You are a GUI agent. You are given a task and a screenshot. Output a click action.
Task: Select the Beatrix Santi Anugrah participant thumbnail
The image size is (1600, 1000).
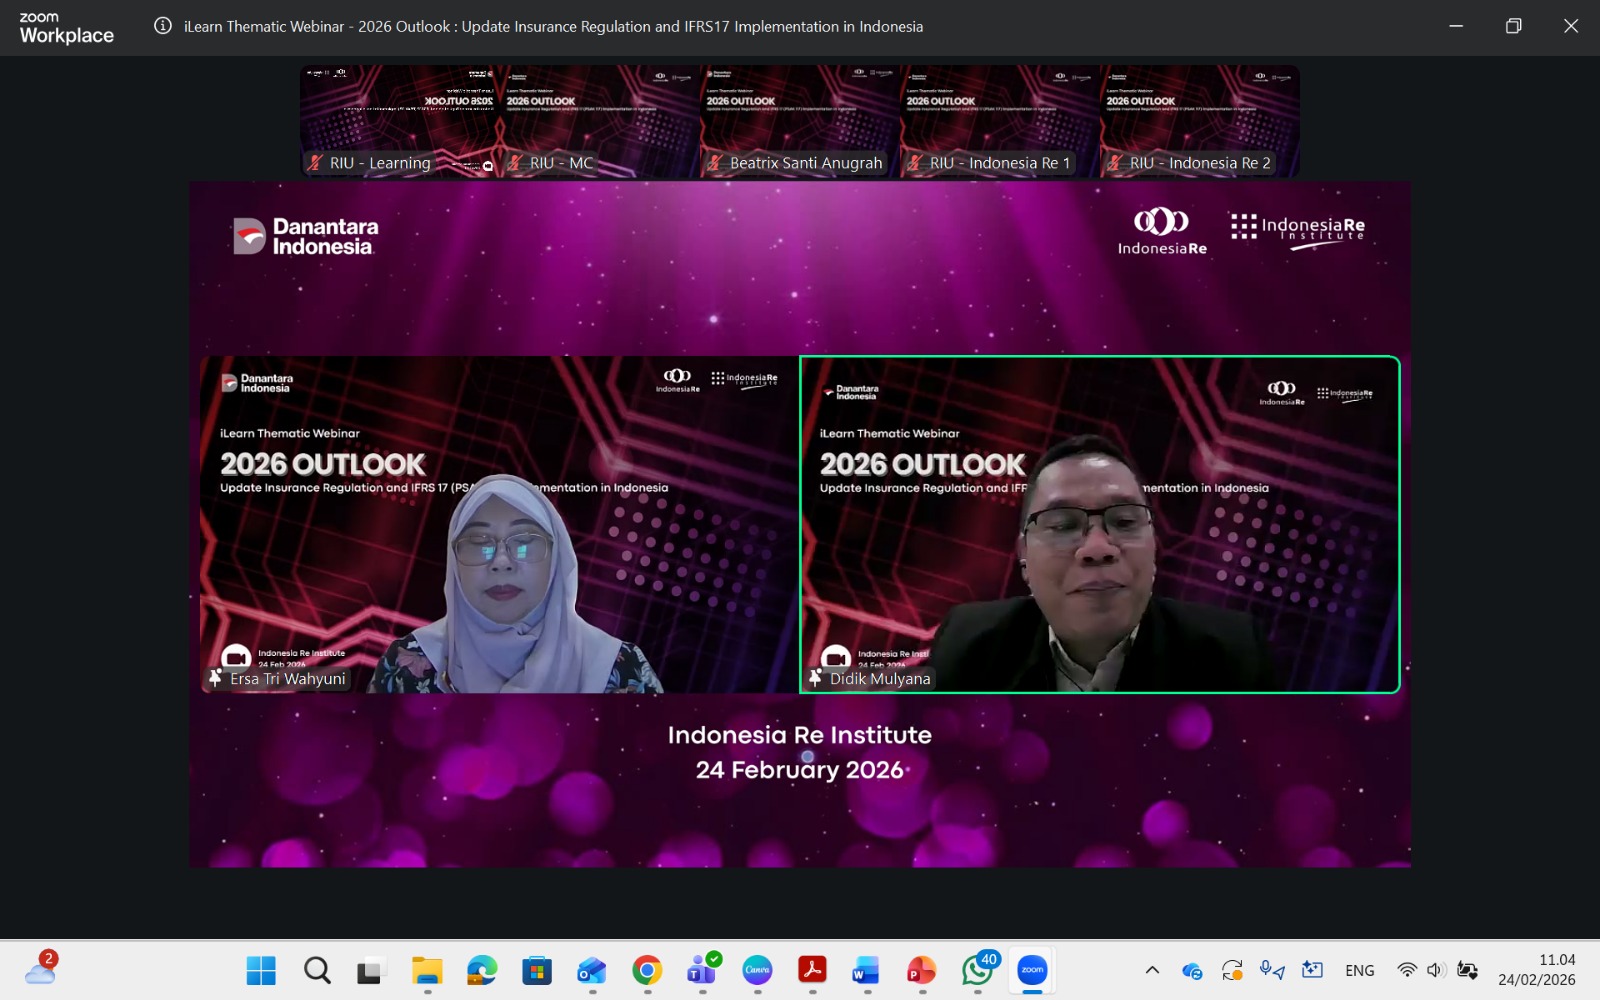pyautogui.click(x=799, y=120)
